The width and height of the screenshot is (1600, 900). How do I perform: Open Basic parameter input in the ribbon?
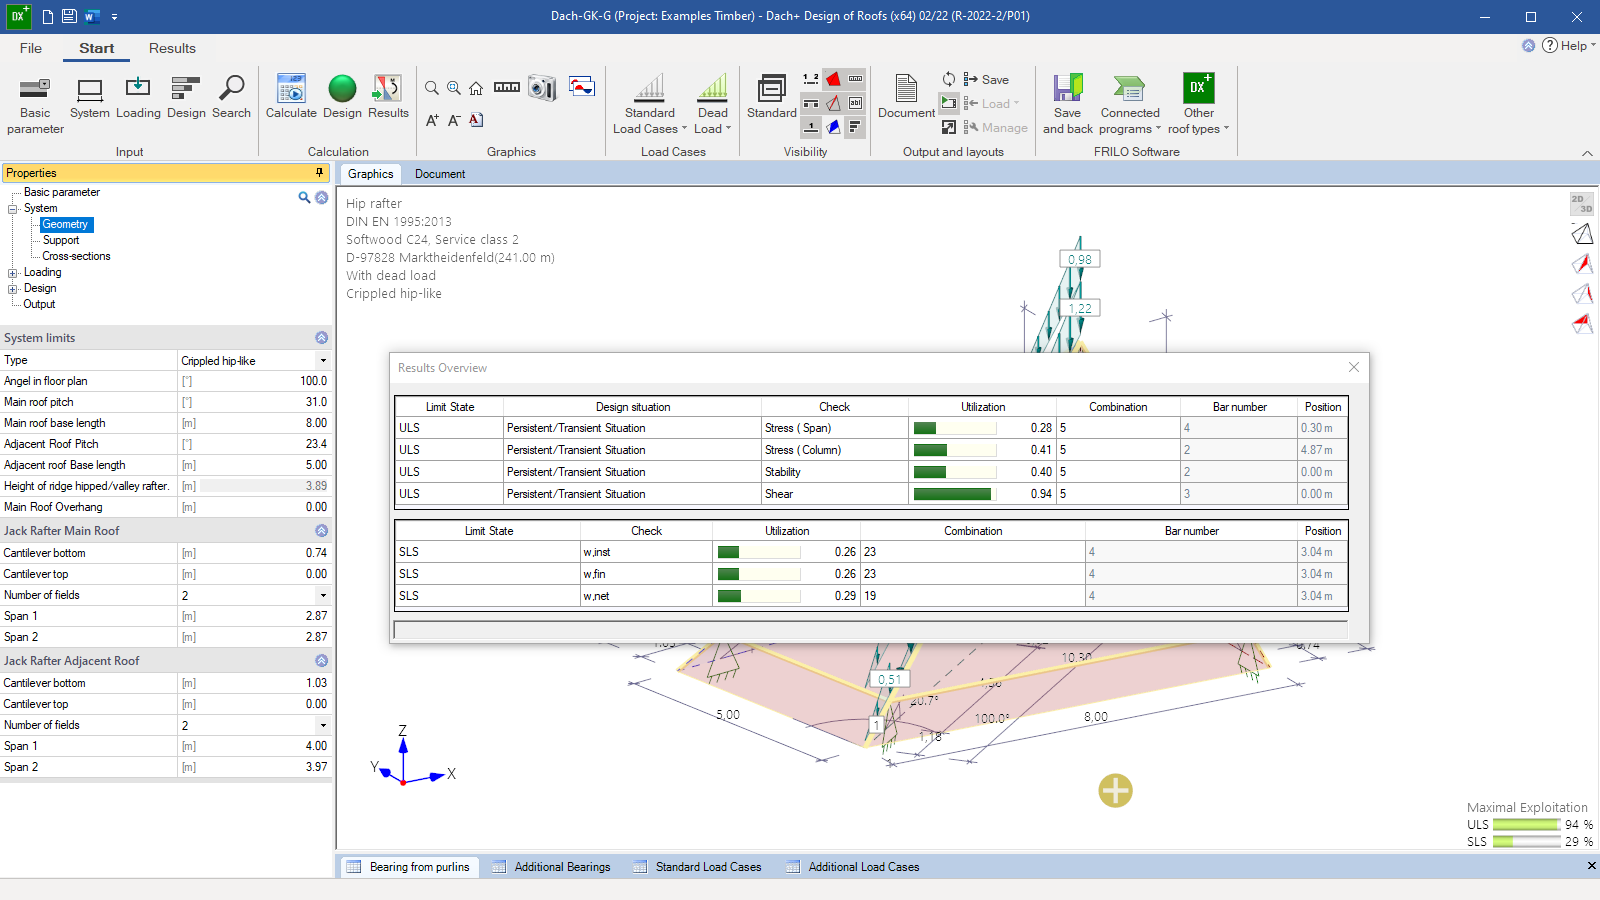click(35, 105)
